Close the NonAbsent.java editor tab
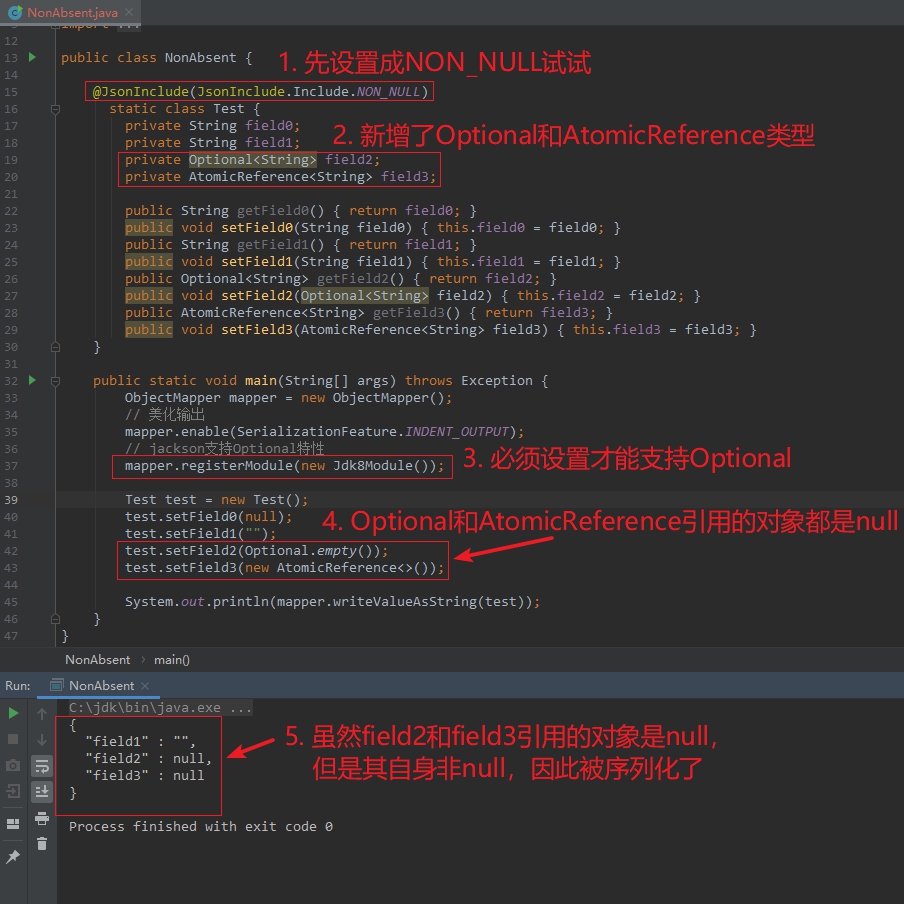 coord(129,12)
